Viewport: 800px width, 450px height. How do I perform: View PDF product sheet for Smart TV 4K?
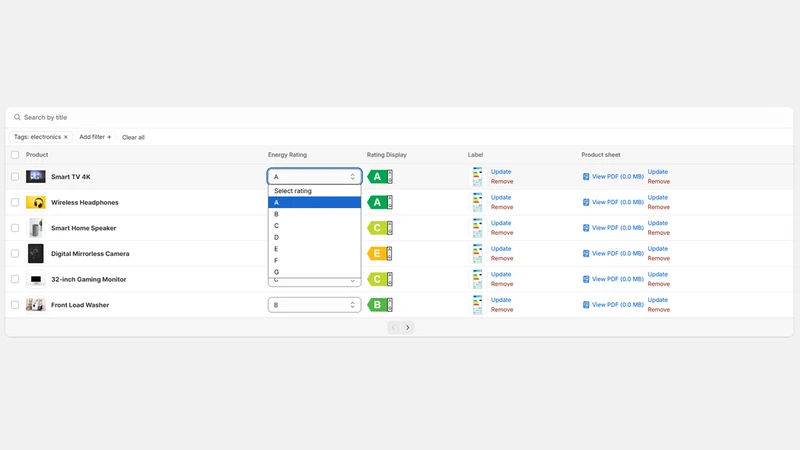[613, 177]
